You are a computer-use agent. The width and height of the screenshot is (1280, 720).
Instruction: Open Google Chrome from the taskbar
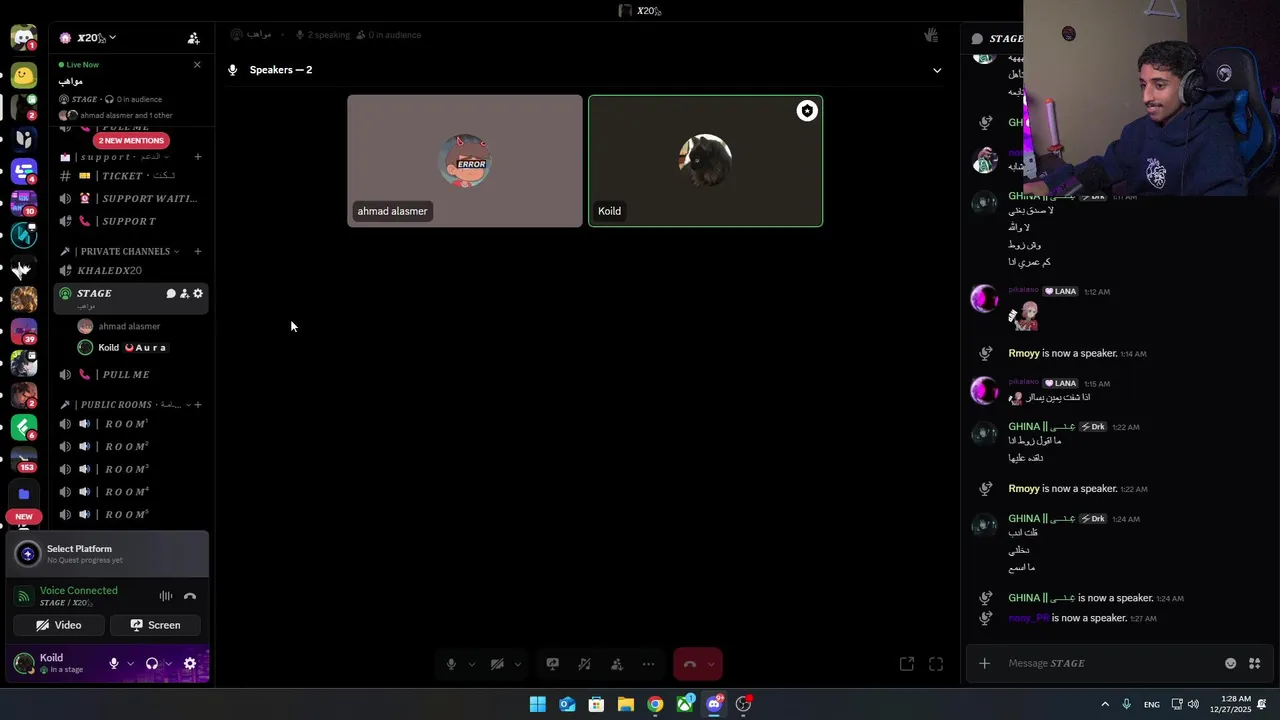click(x=655, y=705)
